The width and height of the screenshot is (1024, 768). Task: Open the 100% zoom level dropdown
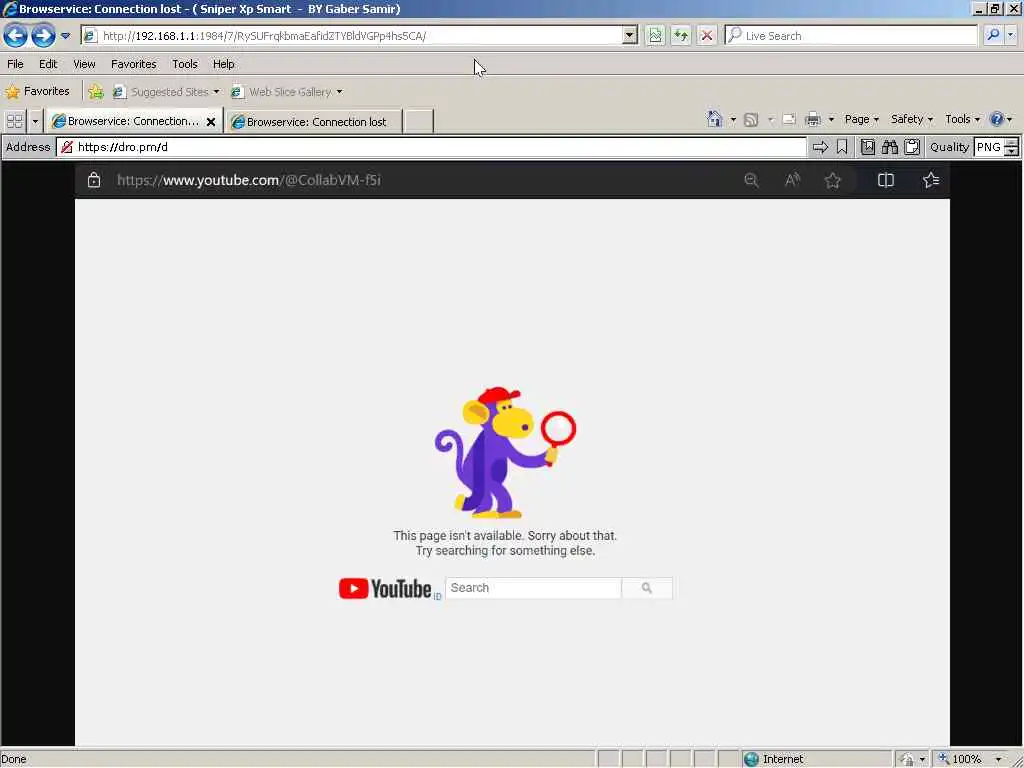click(999, 759)
